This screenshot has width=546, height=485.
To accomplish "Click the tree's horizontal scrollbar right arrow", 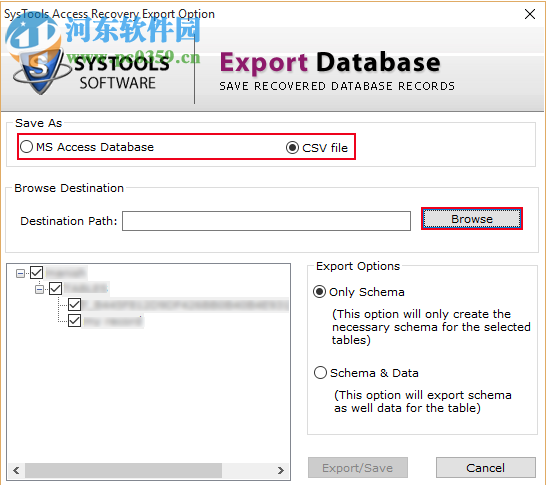I will pos(281,471).
